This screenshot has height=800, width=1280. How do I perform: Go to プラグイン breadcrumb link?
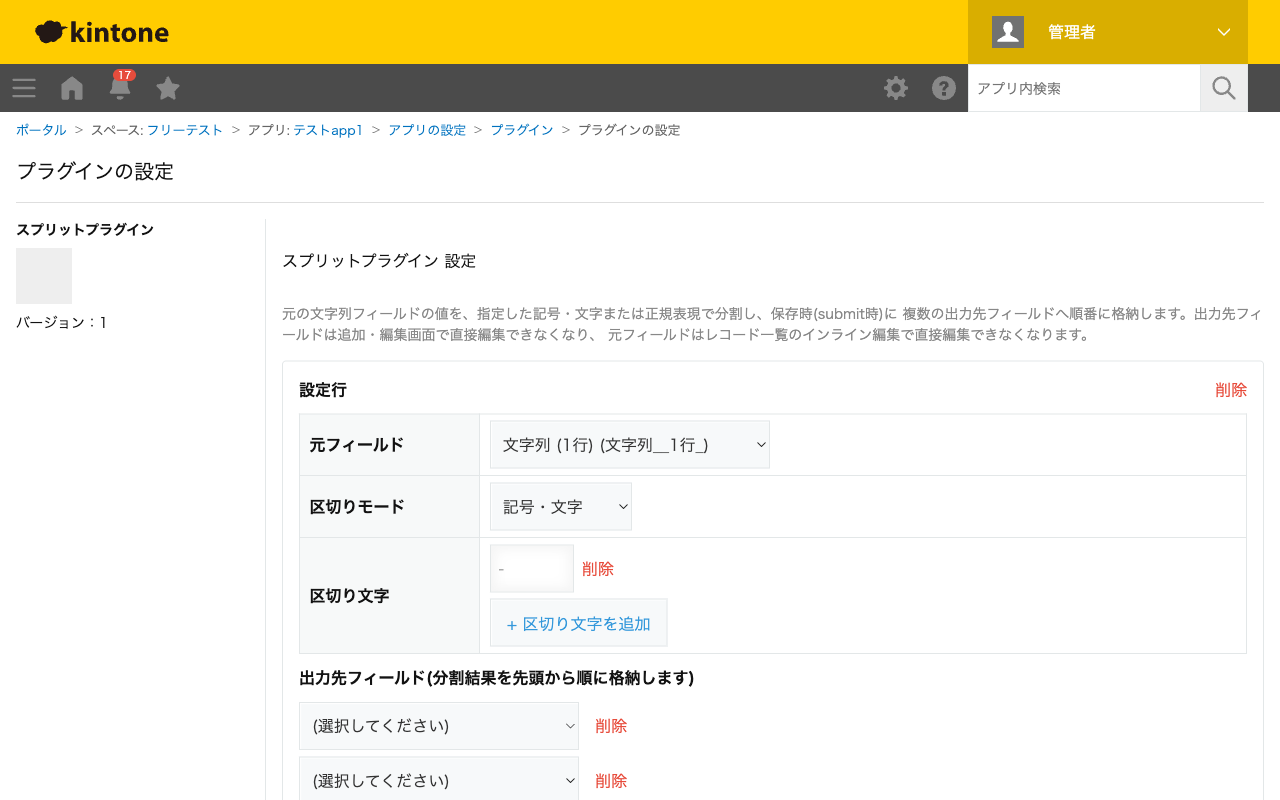[x=522, y=130]
